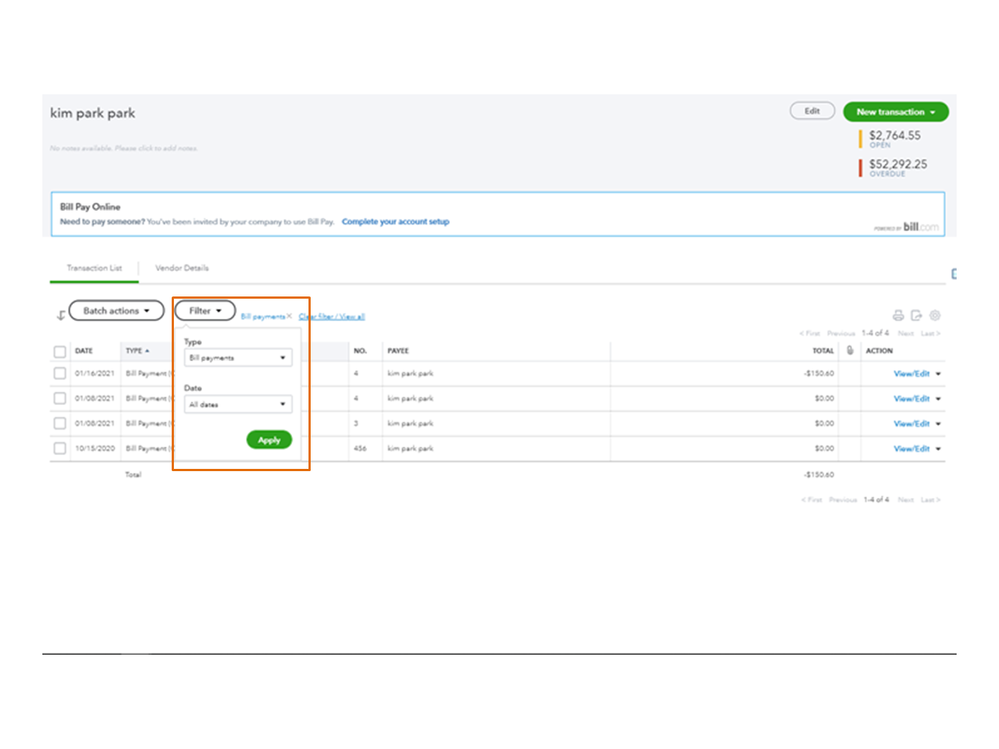Click the -$150.60 total in 01/16/2021 row
999x749 pixels.
[x=819, y=373]
